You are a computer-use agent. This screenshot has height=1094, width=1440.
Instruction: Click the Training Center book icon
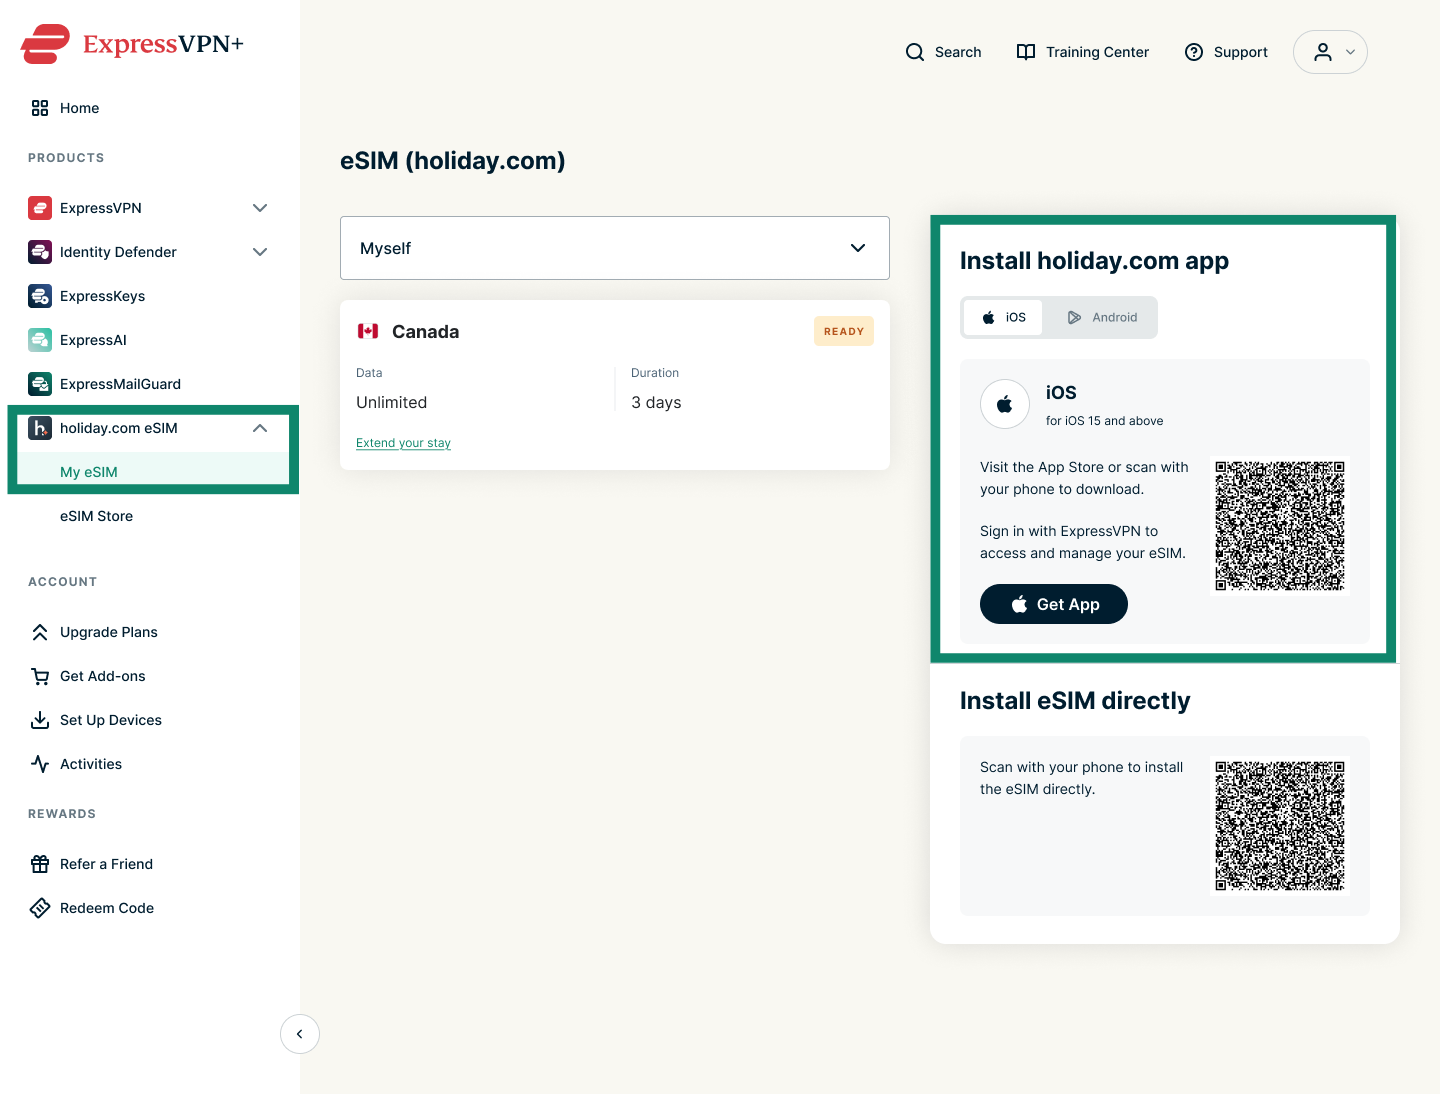[x=1026, y=52]
